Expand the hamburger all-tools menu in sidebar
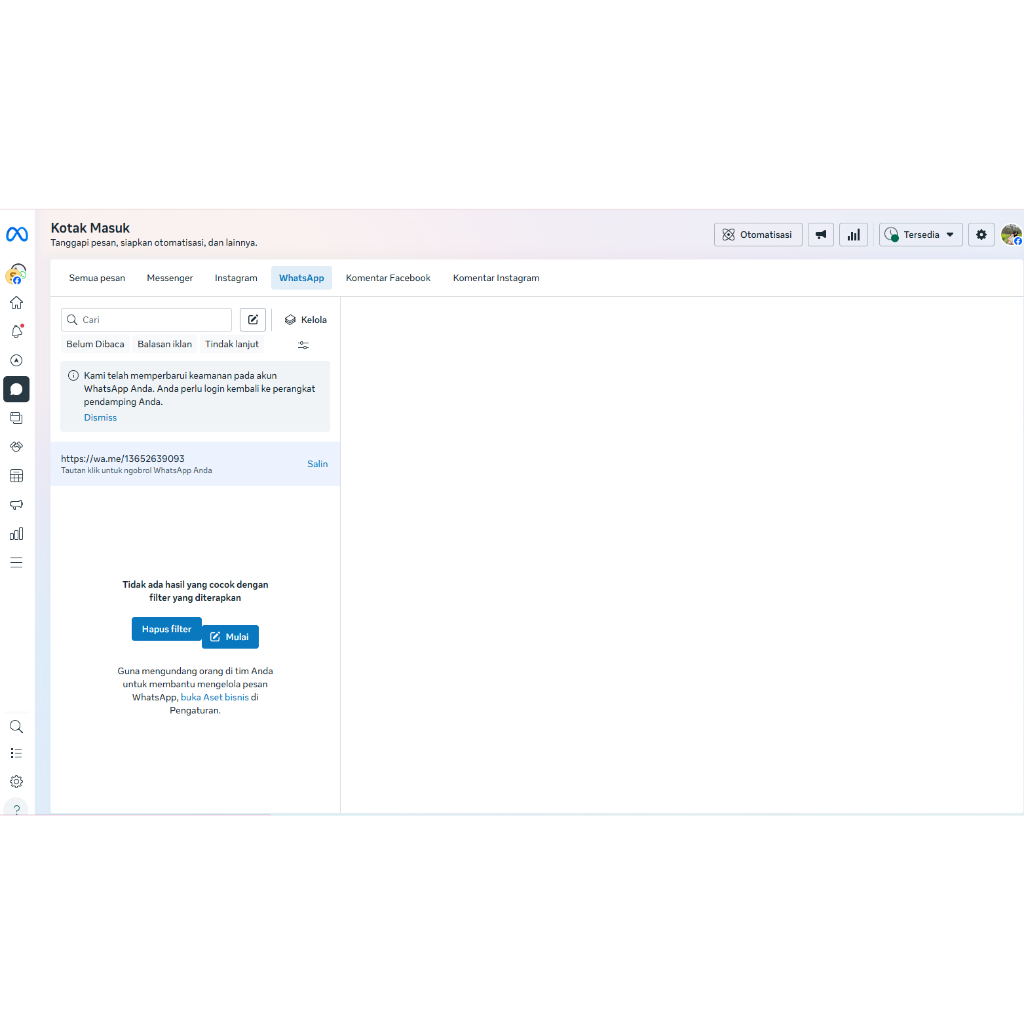Image resolution: width=1024 pixels, height=1024 pixels. (x=16, y=562)
